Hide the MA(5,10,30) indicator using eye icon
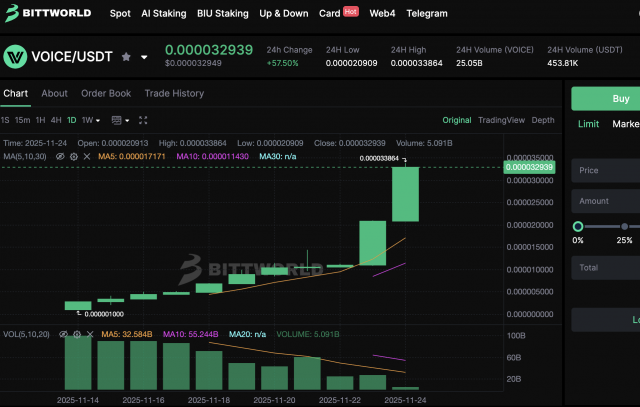This screenshot has height=407, width=640. point(60,157)
